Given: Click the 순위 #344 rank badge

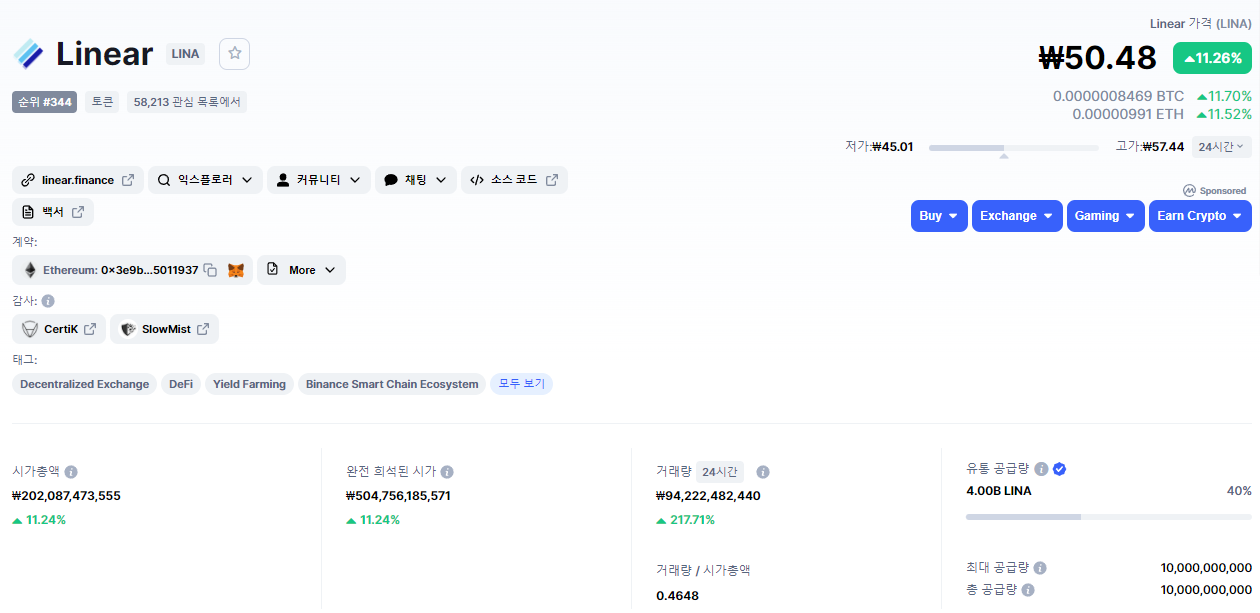Looking at the screenshot, I should pos(44,102).
